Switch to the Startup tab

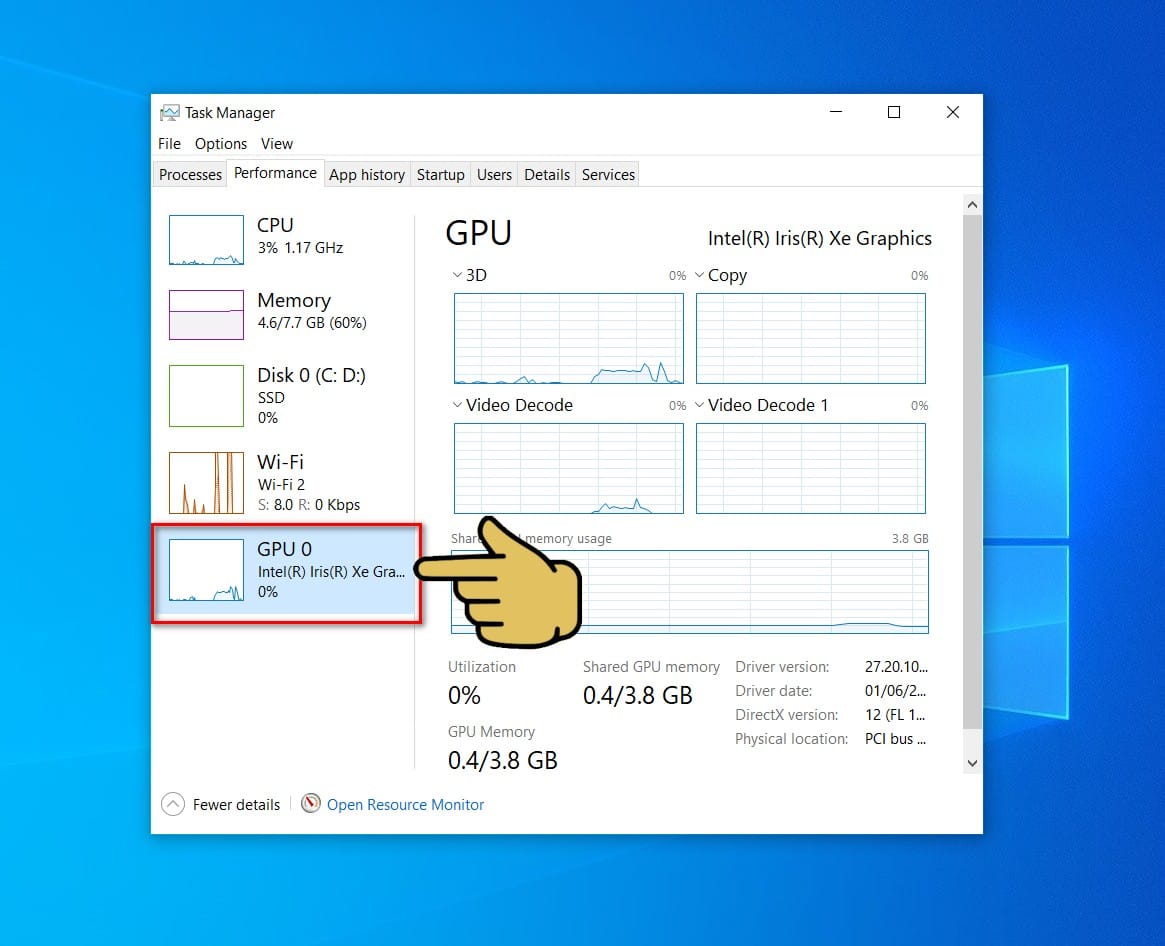click(441, 175)
